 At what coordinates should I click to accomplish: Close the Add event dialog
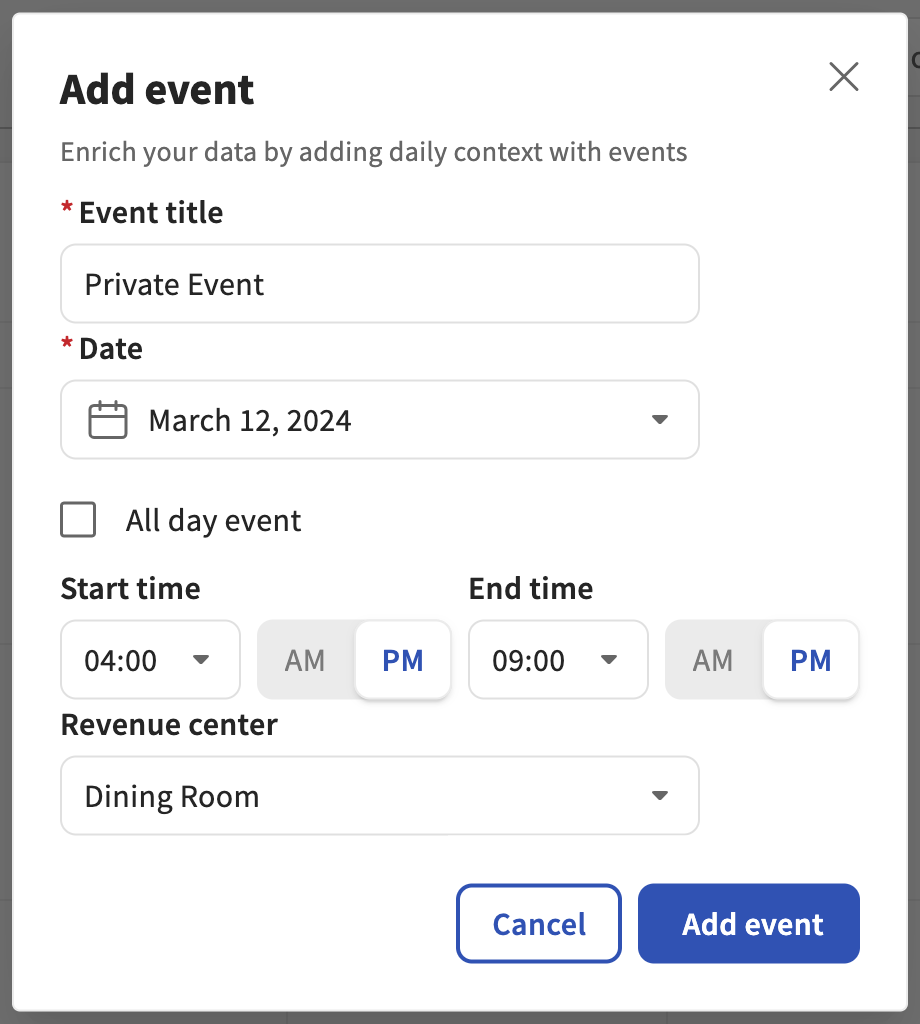click(843, 77)
